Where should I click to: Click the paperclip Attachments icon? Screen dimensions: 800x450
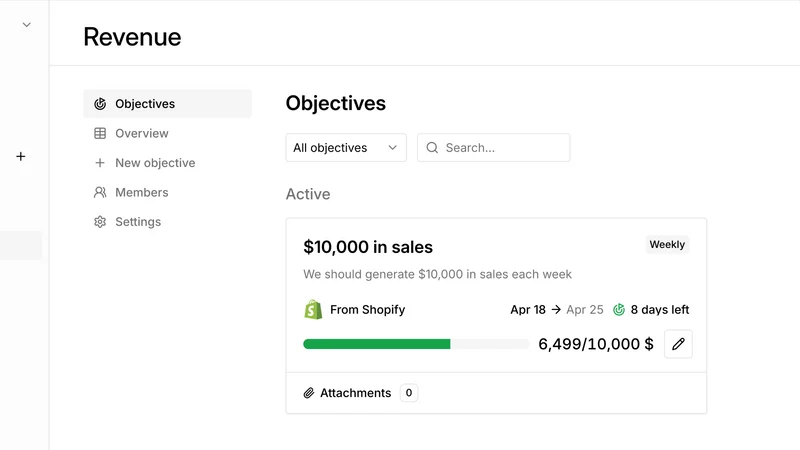click(309, 393)
